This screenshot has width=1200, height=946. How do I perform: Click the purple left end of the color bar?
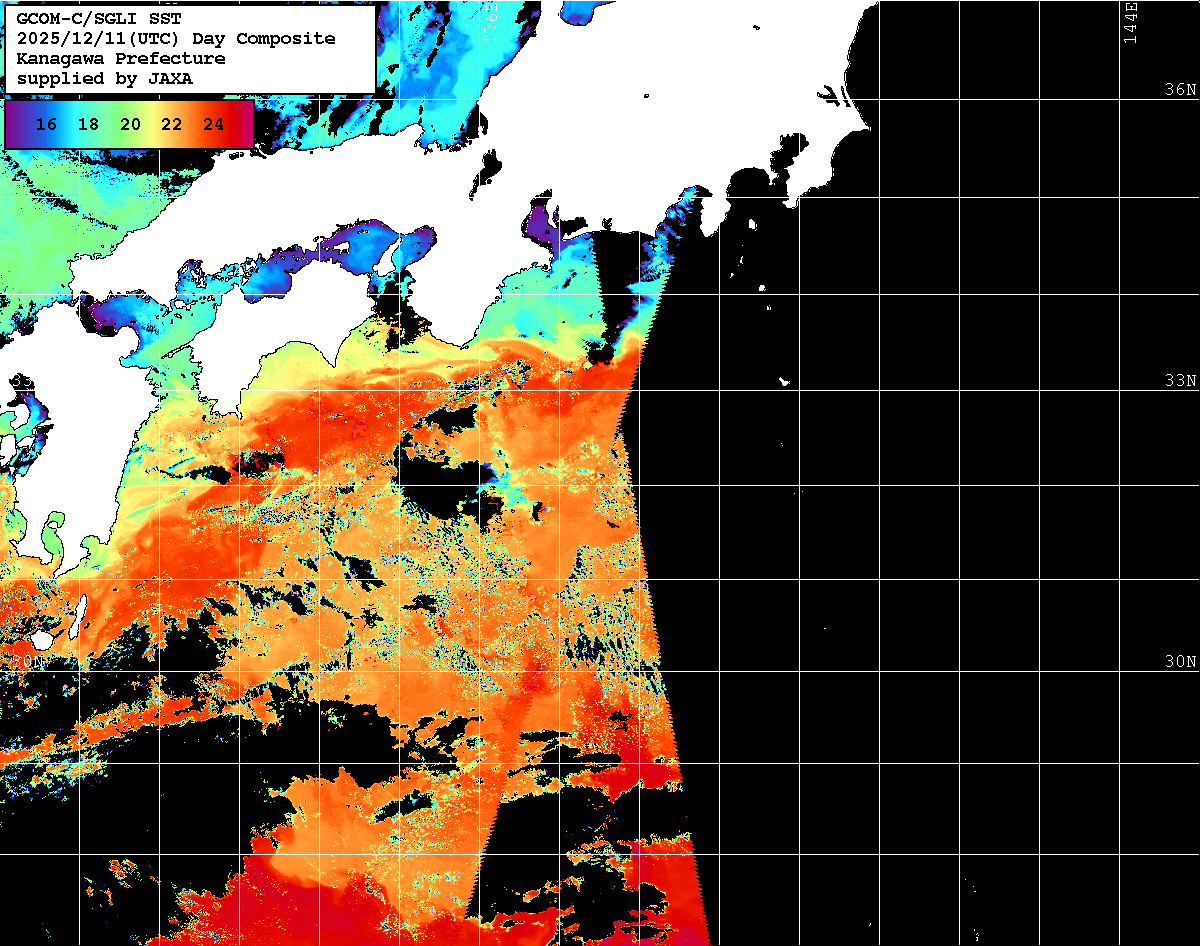(x=16, y=125)
